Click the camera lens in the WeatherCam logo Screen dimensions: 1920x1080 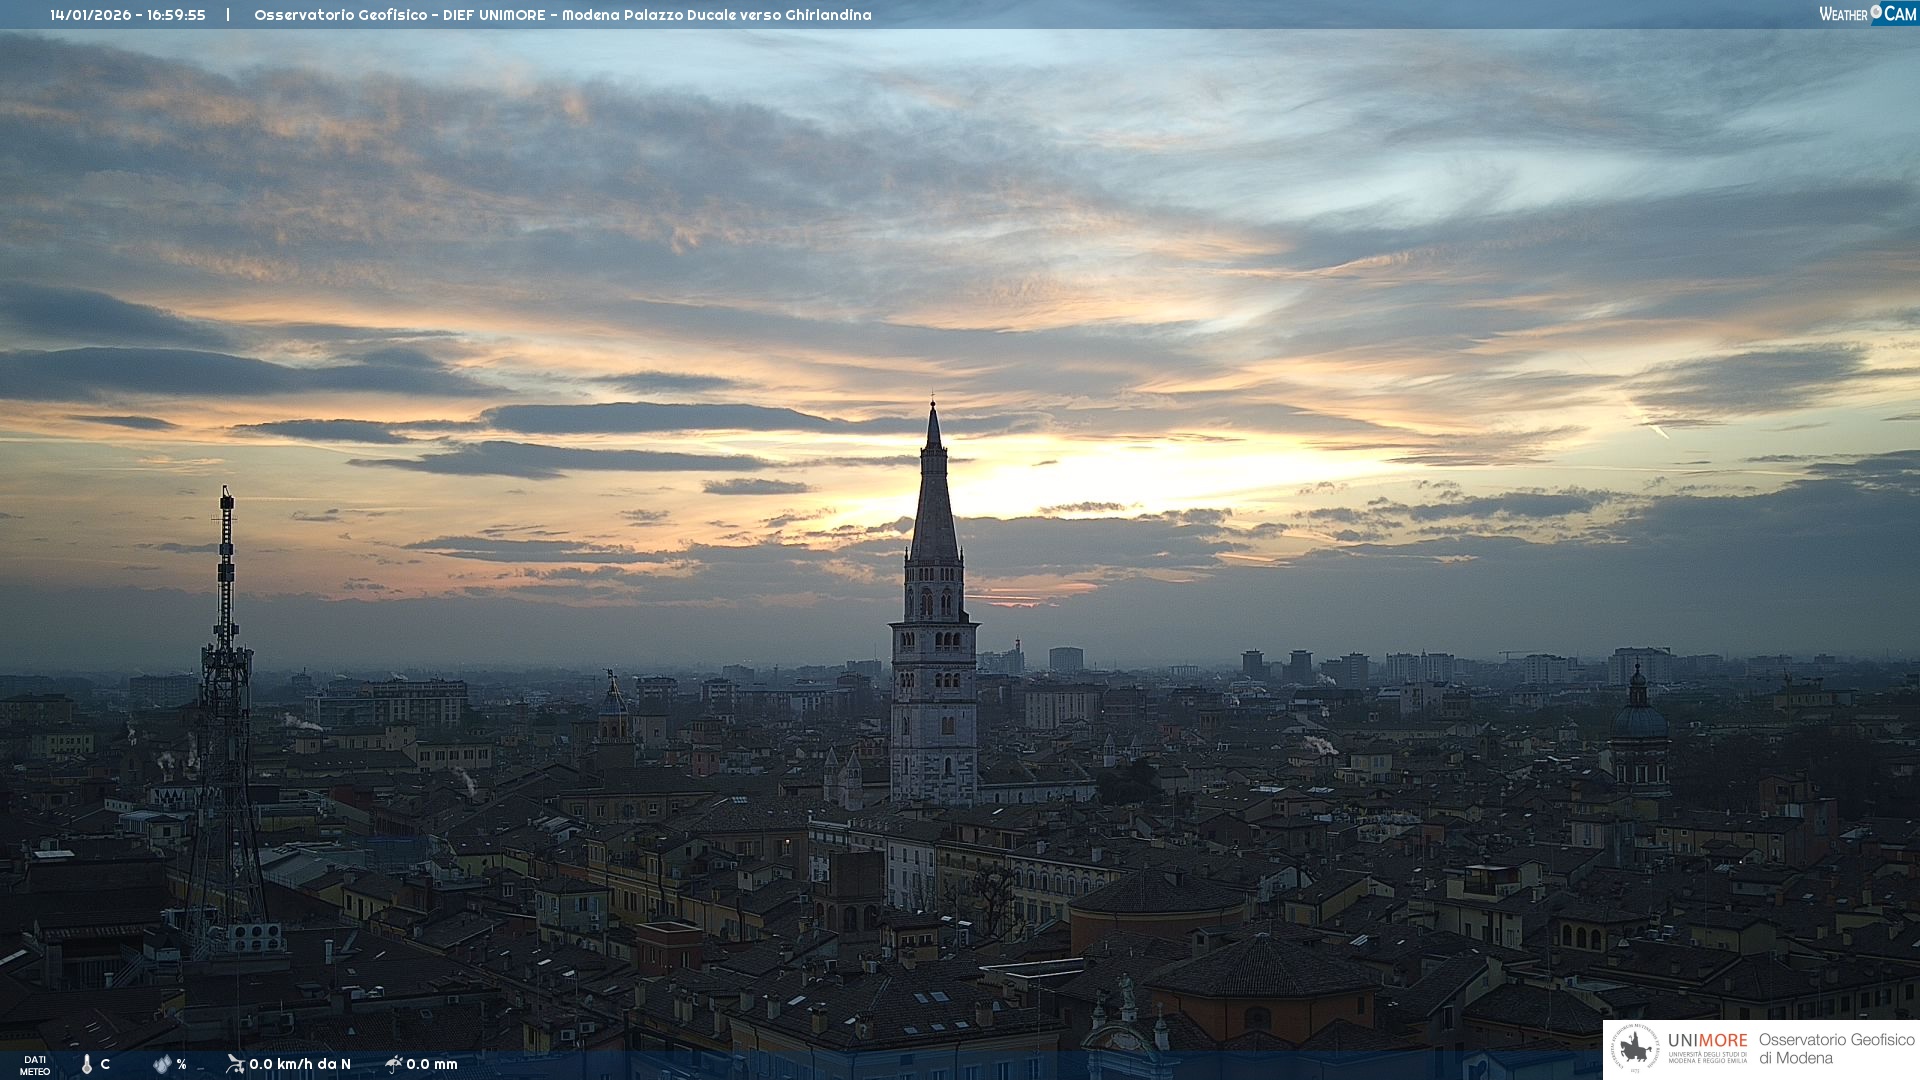point(1875,12)
